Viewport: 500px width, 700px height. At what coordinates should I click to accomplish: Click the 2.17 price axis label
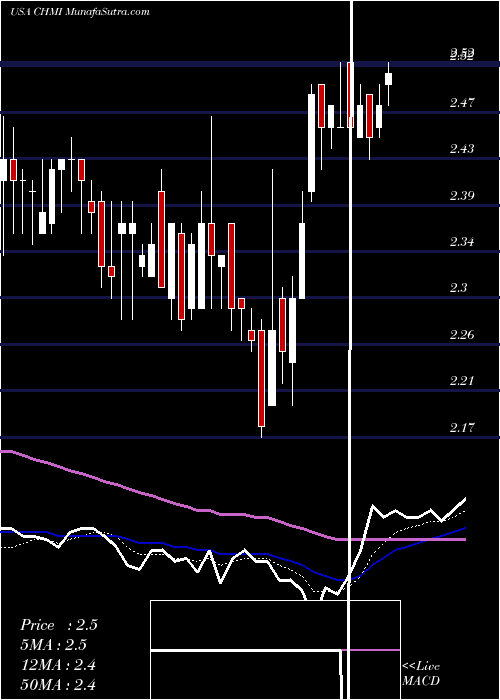coord(462,427)
